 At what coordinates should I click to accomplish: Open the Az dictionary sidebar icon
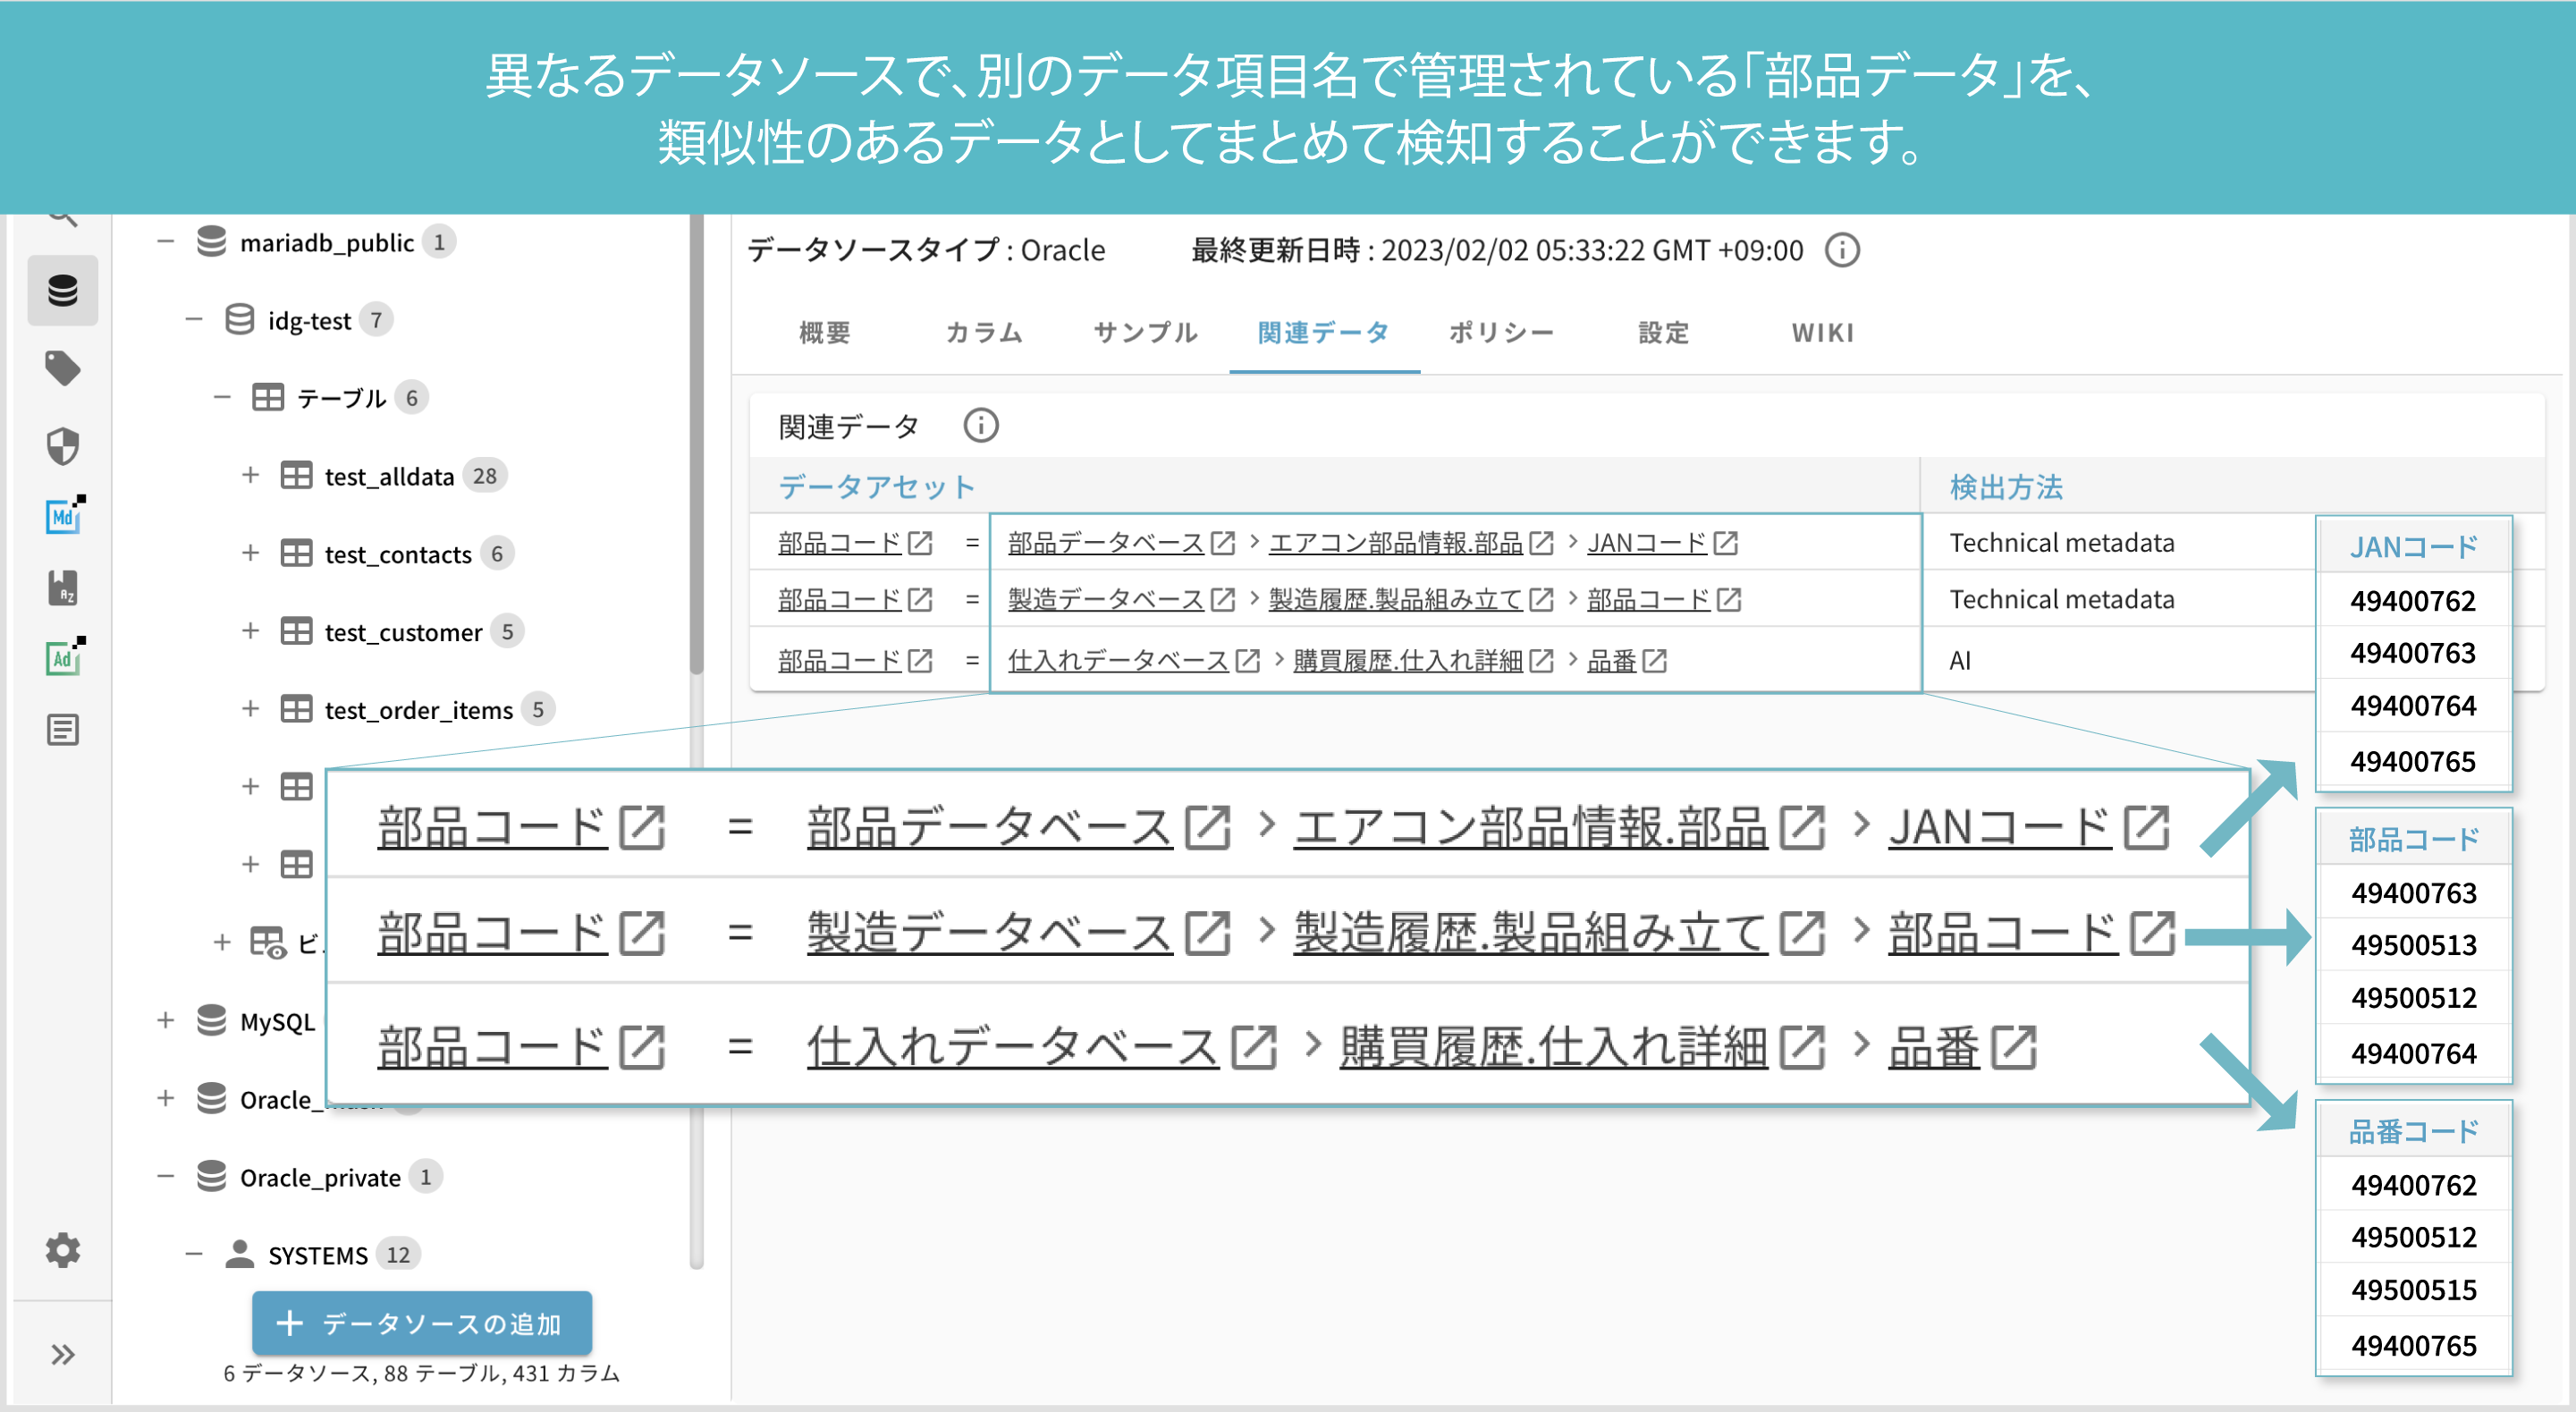(62, 589)
